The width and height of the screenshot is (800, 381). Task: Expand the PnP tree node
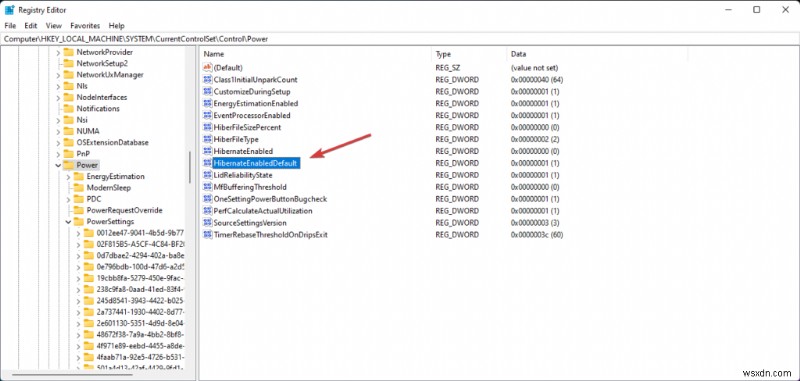click(58, 154)
